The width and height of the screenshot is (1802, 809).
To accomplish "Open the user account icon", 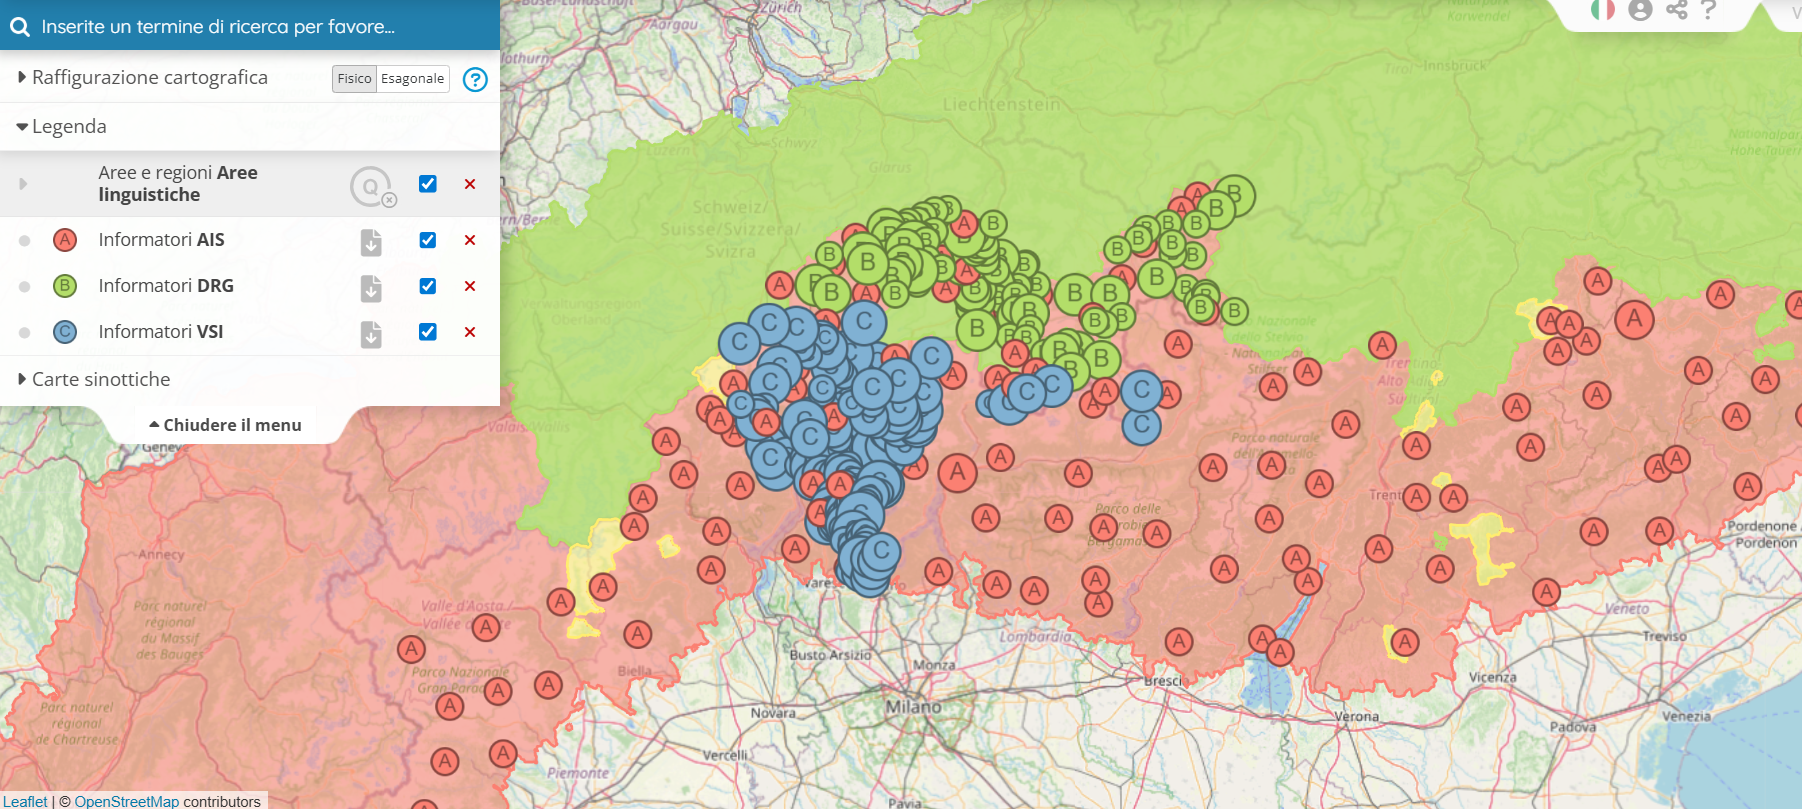I will click(1640, 10).
